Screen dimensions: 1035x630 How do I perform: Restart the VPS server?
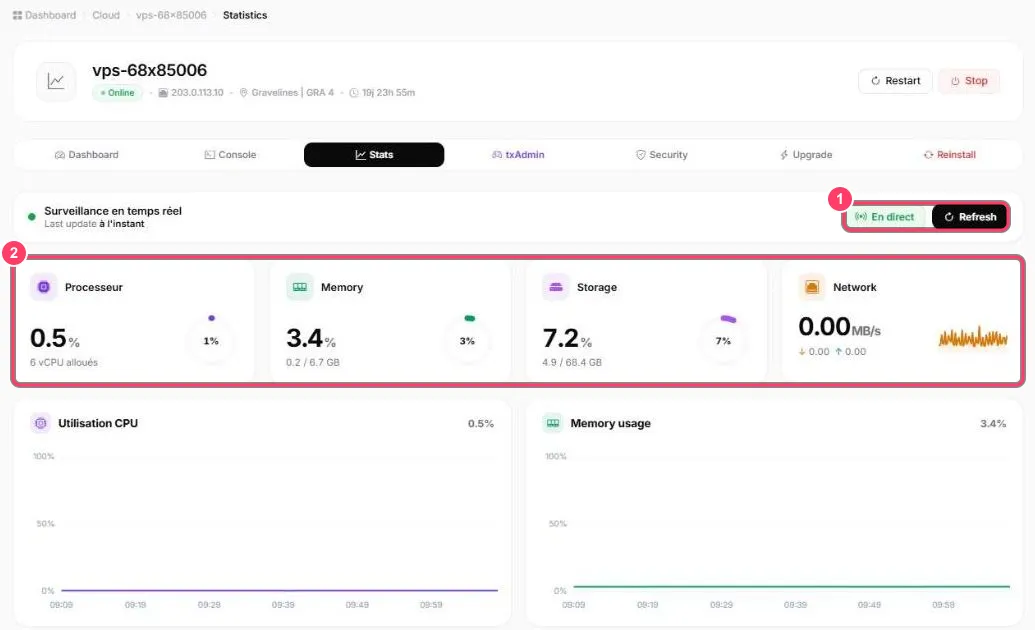895,81
